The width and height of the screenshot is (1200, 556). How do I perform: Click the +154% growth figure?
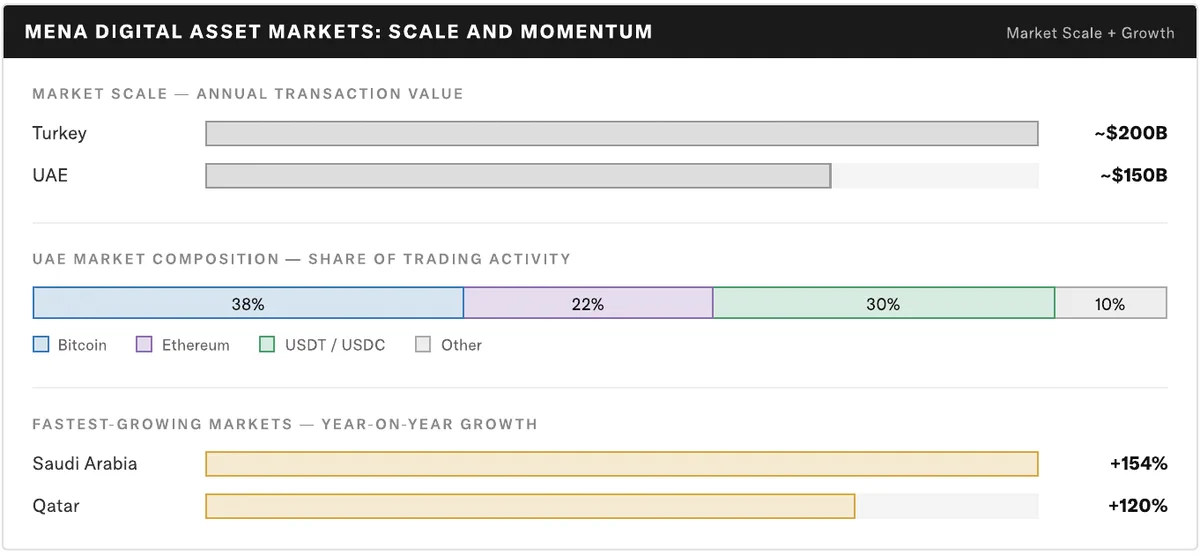pyautogui.click(x=1138, y=464)
